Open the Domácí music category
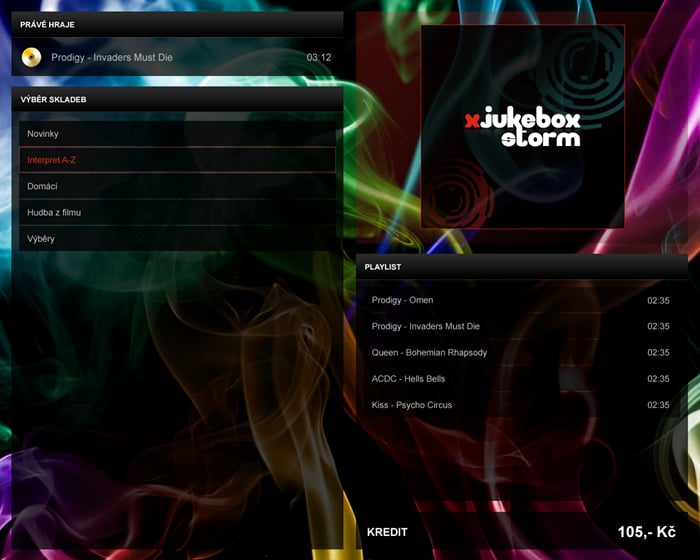 click(x=177, y=186)
